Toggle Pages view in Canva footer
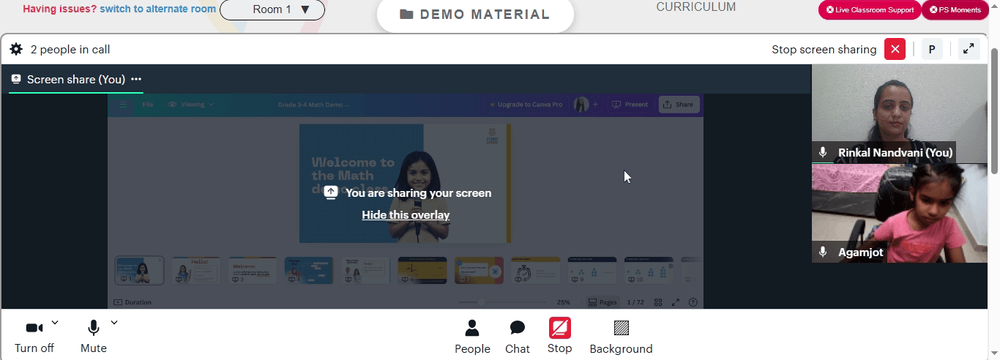This screenshot has width=1000, height=360. pos(603,303)
